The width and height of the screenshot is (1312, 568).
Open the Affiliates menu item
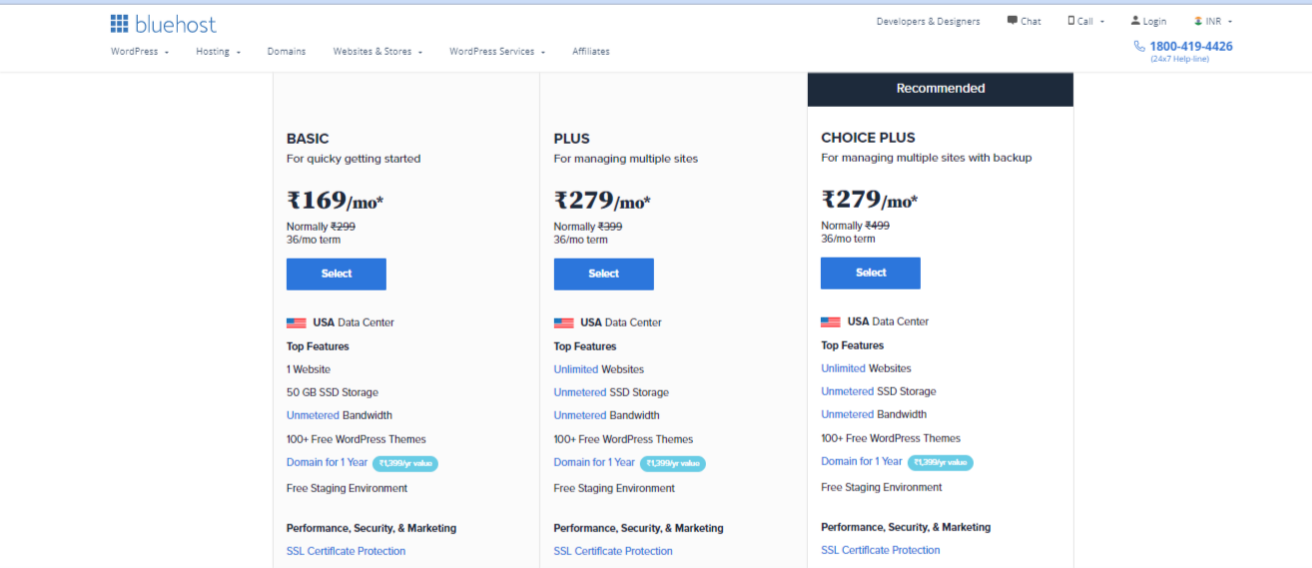point(591,51)
